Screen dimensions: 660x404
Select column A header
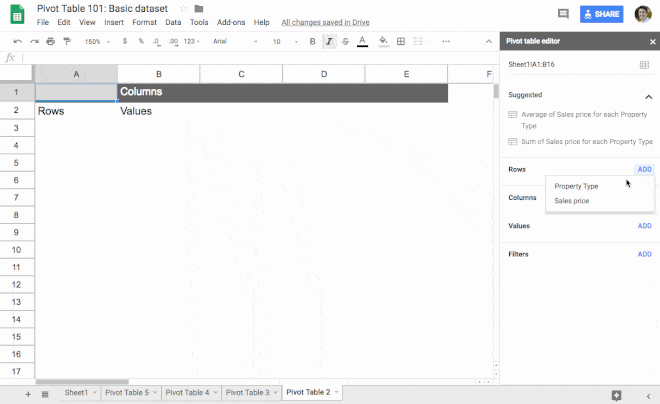click(x=76, y=74)
